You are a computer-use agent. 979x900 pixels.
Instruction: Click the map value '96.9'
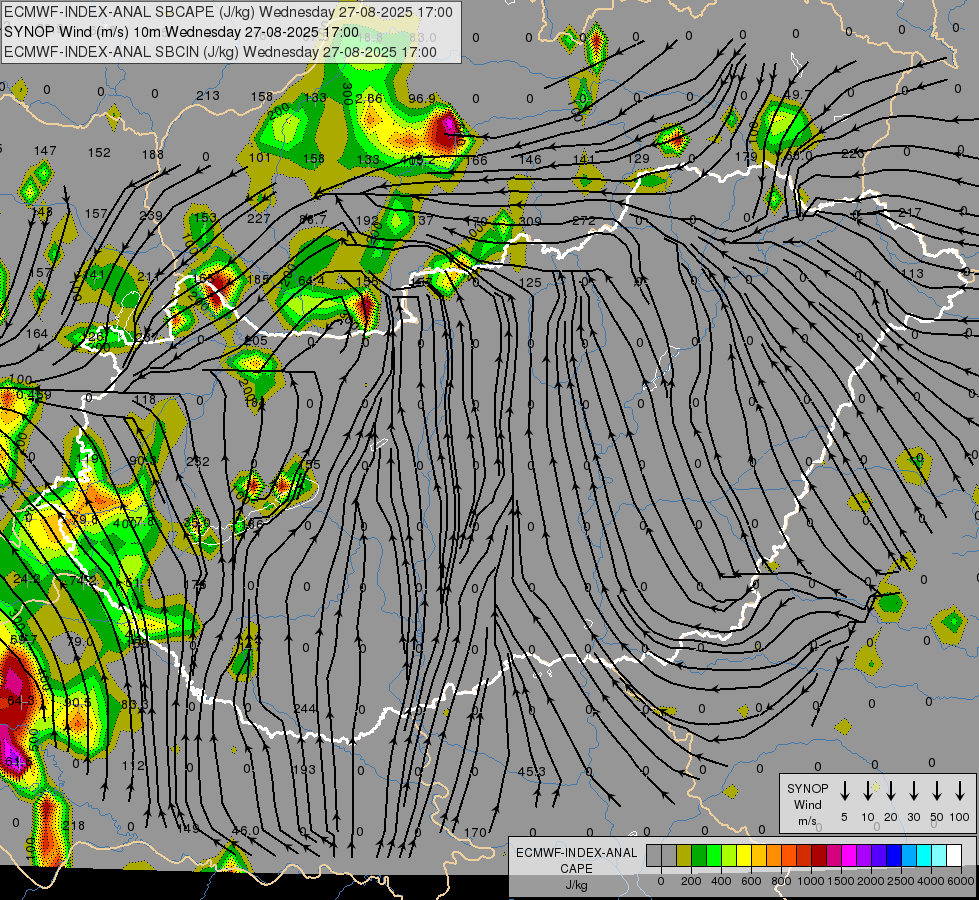pos(422,99)
